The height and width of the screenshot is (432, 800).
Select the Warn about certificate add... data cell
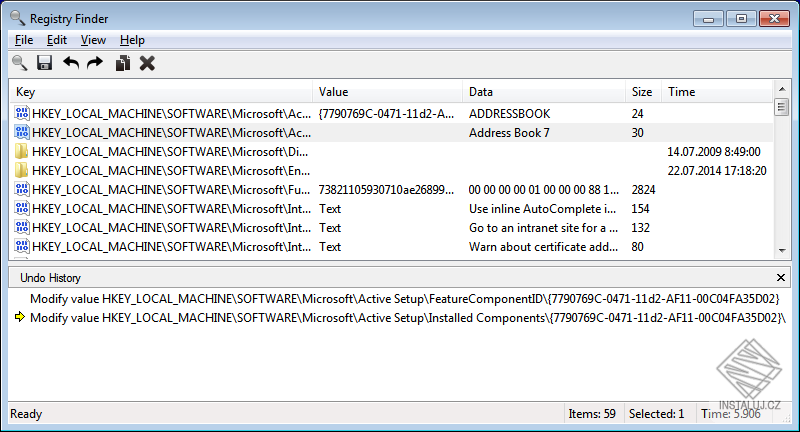click(x=543, y=247)
